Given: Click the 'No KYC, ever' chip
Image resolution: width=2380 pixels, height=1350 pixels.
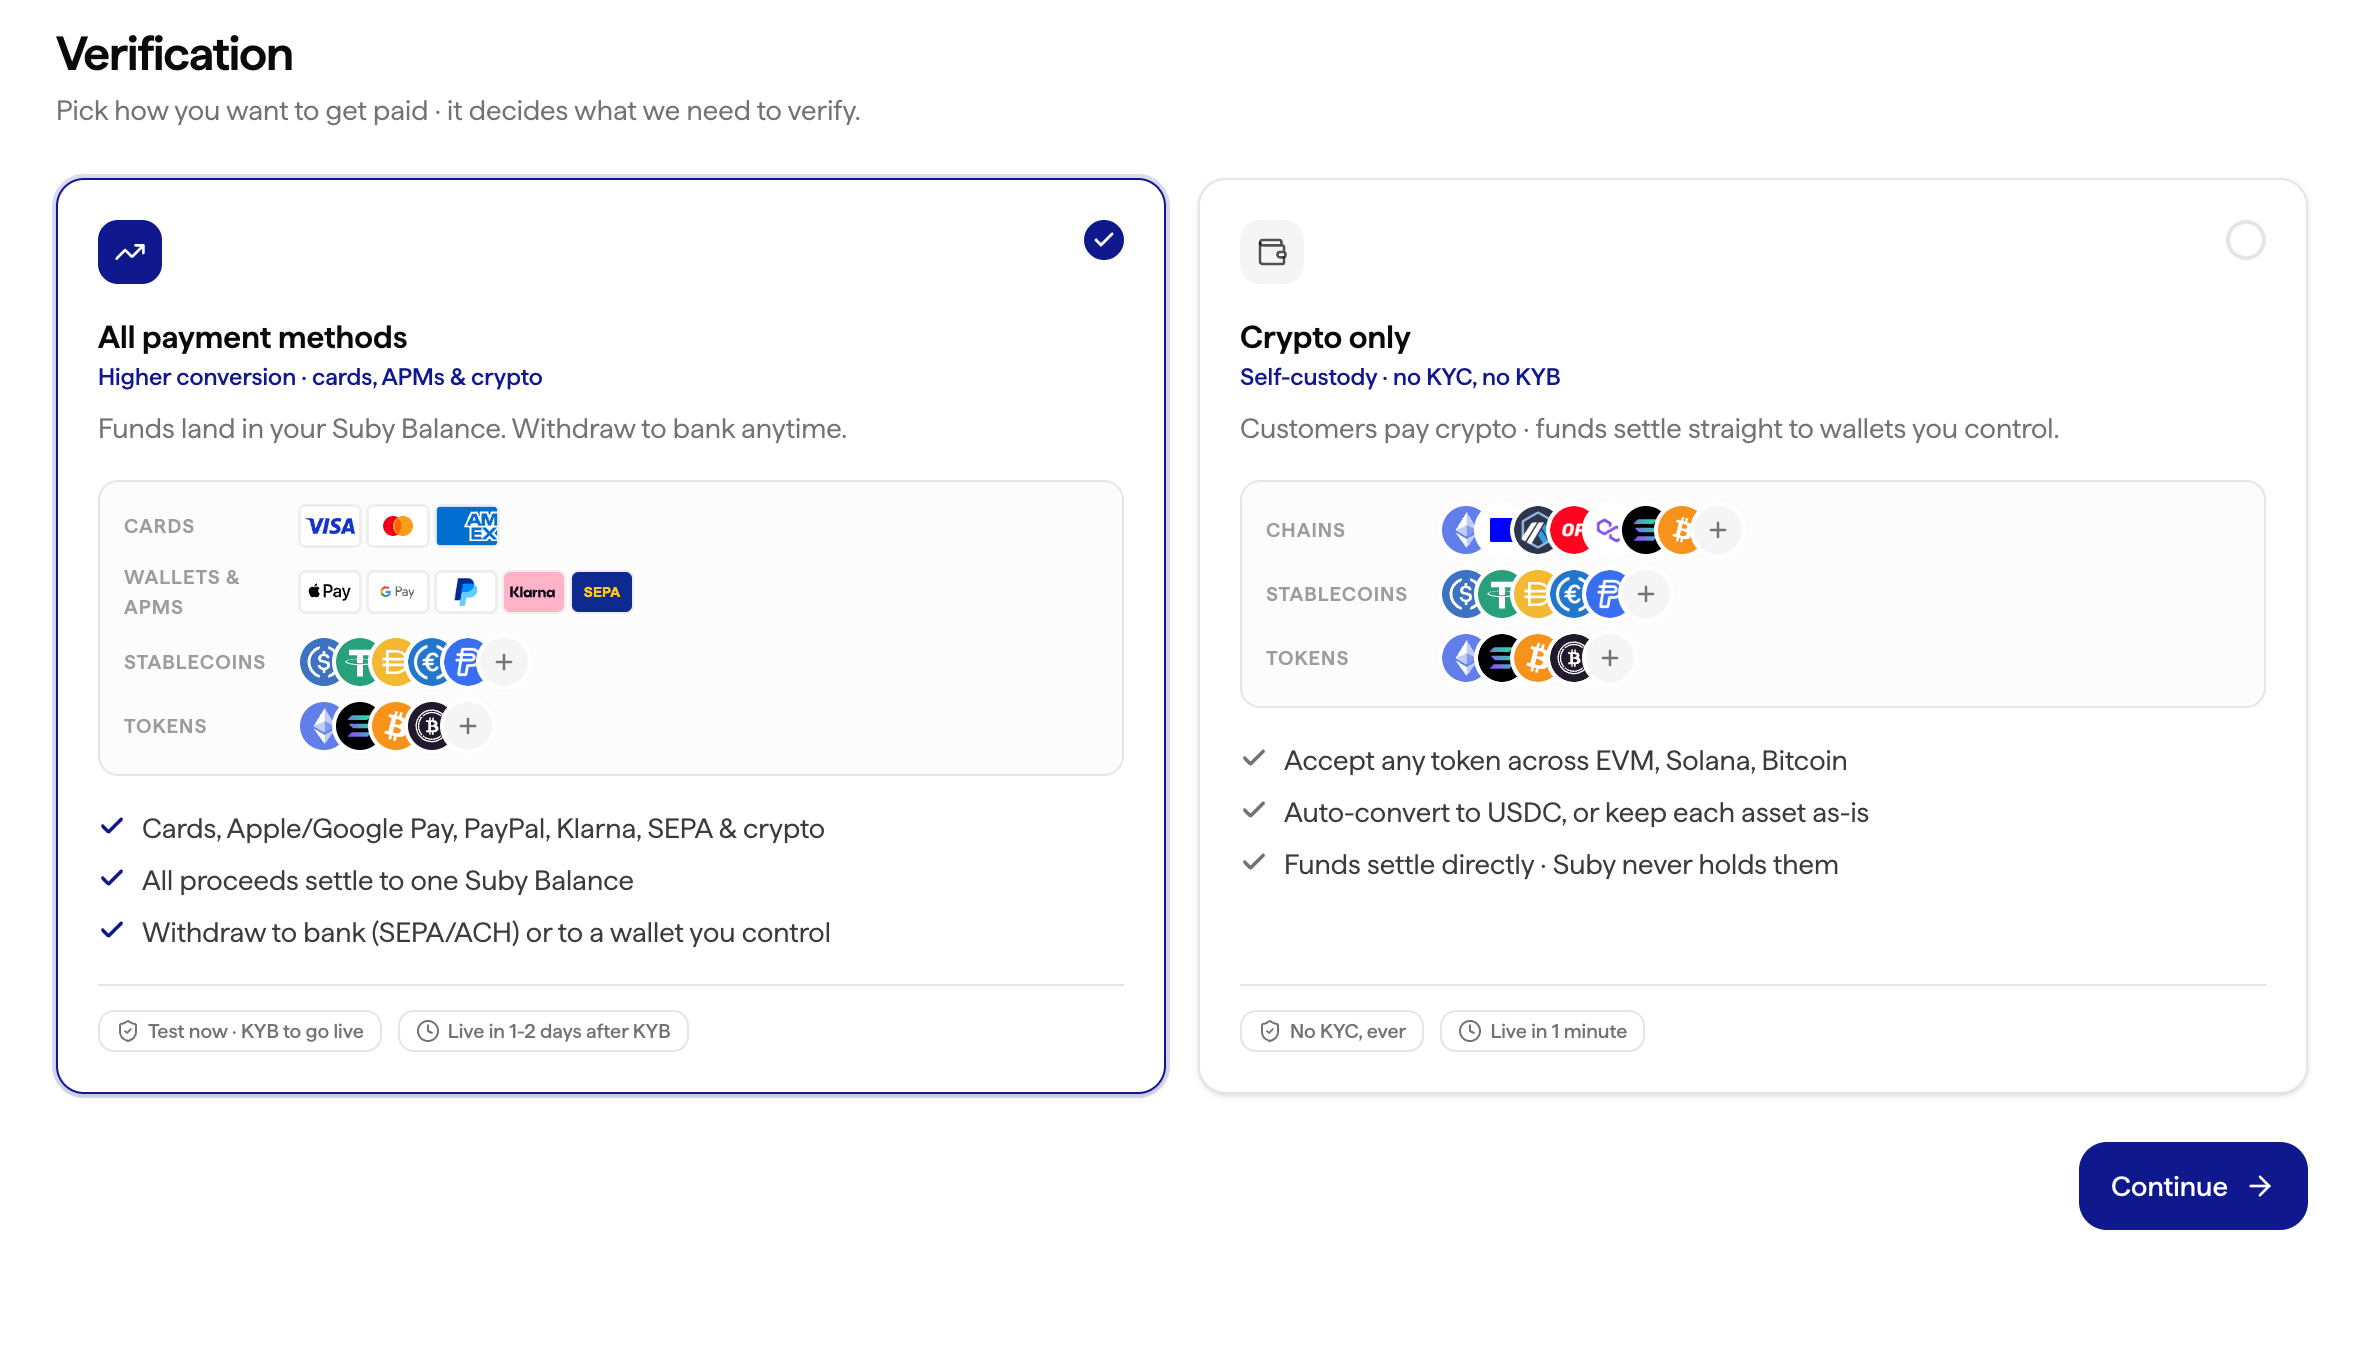Looking at the screenshot, I should point(1332,1031).
